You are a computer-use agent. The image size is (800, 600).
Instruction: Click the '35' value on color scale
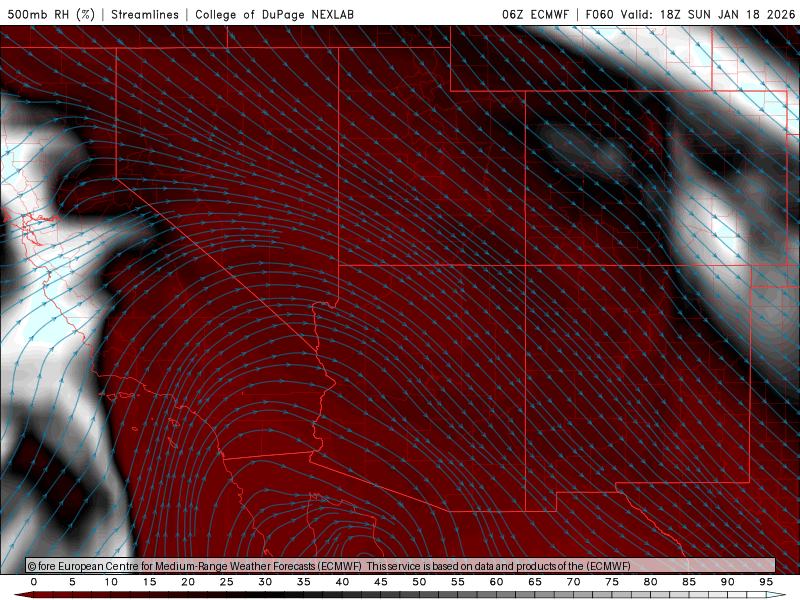pos(304,582)
